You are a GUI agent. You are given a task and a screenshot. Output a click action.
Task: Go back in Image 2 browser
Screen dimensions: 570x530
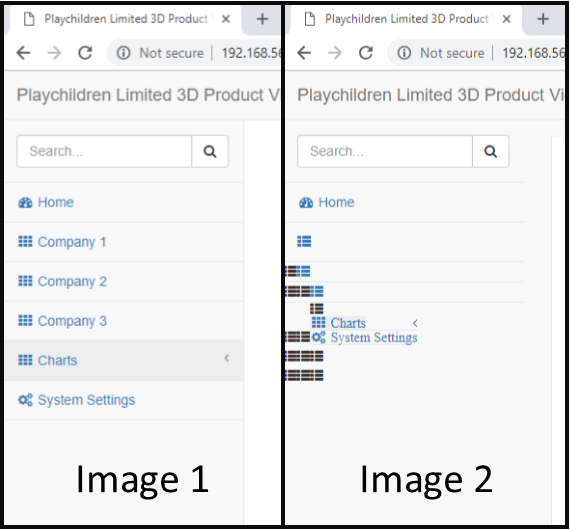(304, 53)
